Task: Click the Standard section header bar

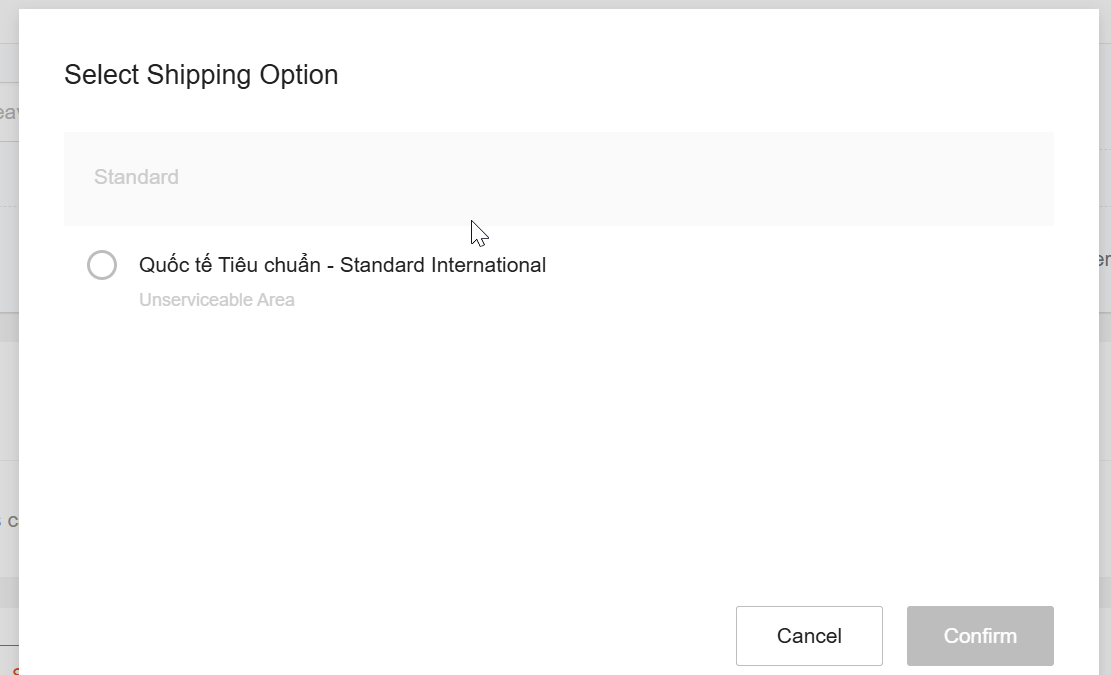Action: (x=558, y=178)
